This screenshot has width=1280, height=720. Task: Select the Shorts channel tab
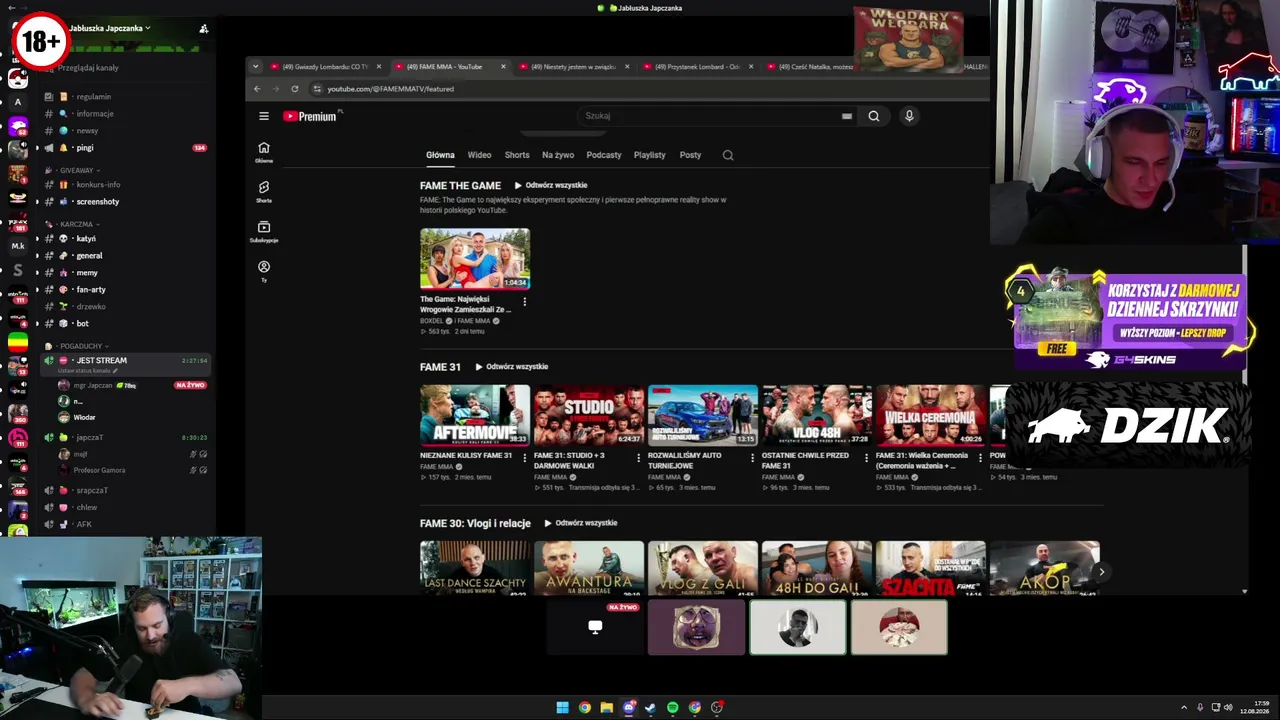517,155
